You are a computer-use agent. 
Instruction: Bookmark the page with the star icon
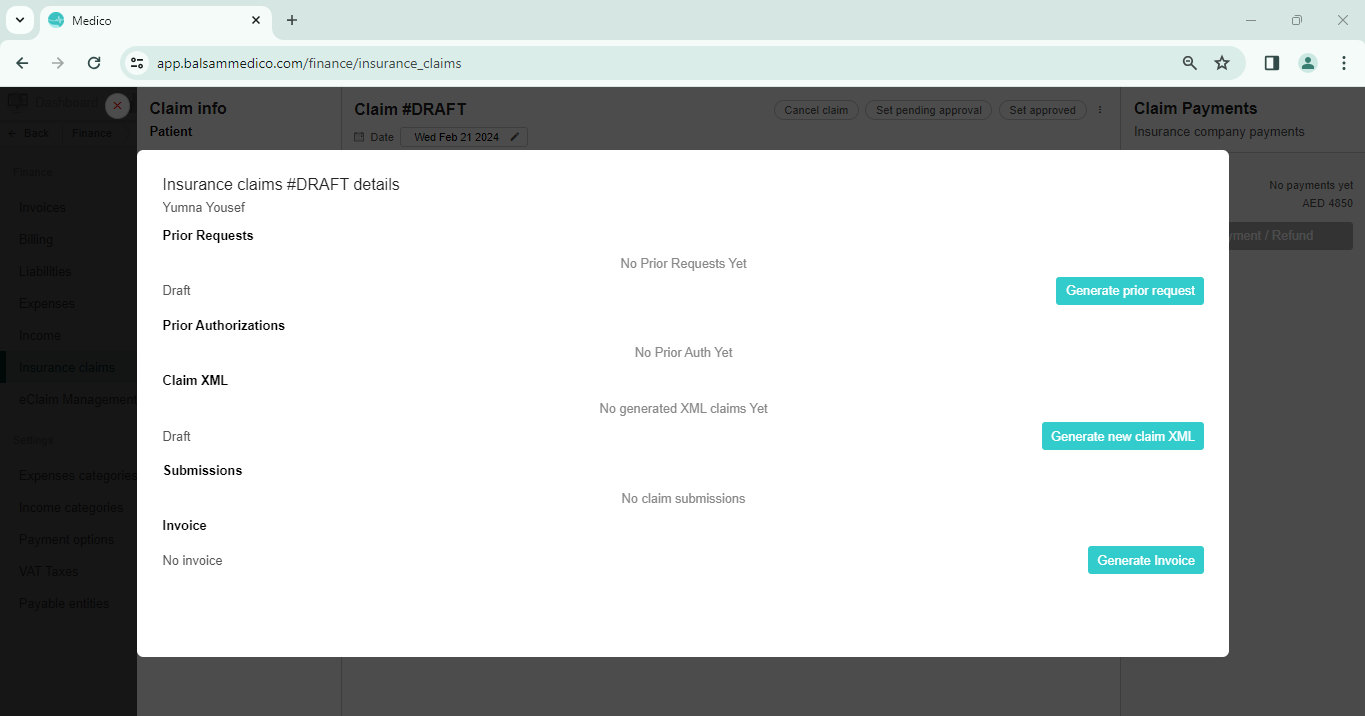pos(1222,62)
